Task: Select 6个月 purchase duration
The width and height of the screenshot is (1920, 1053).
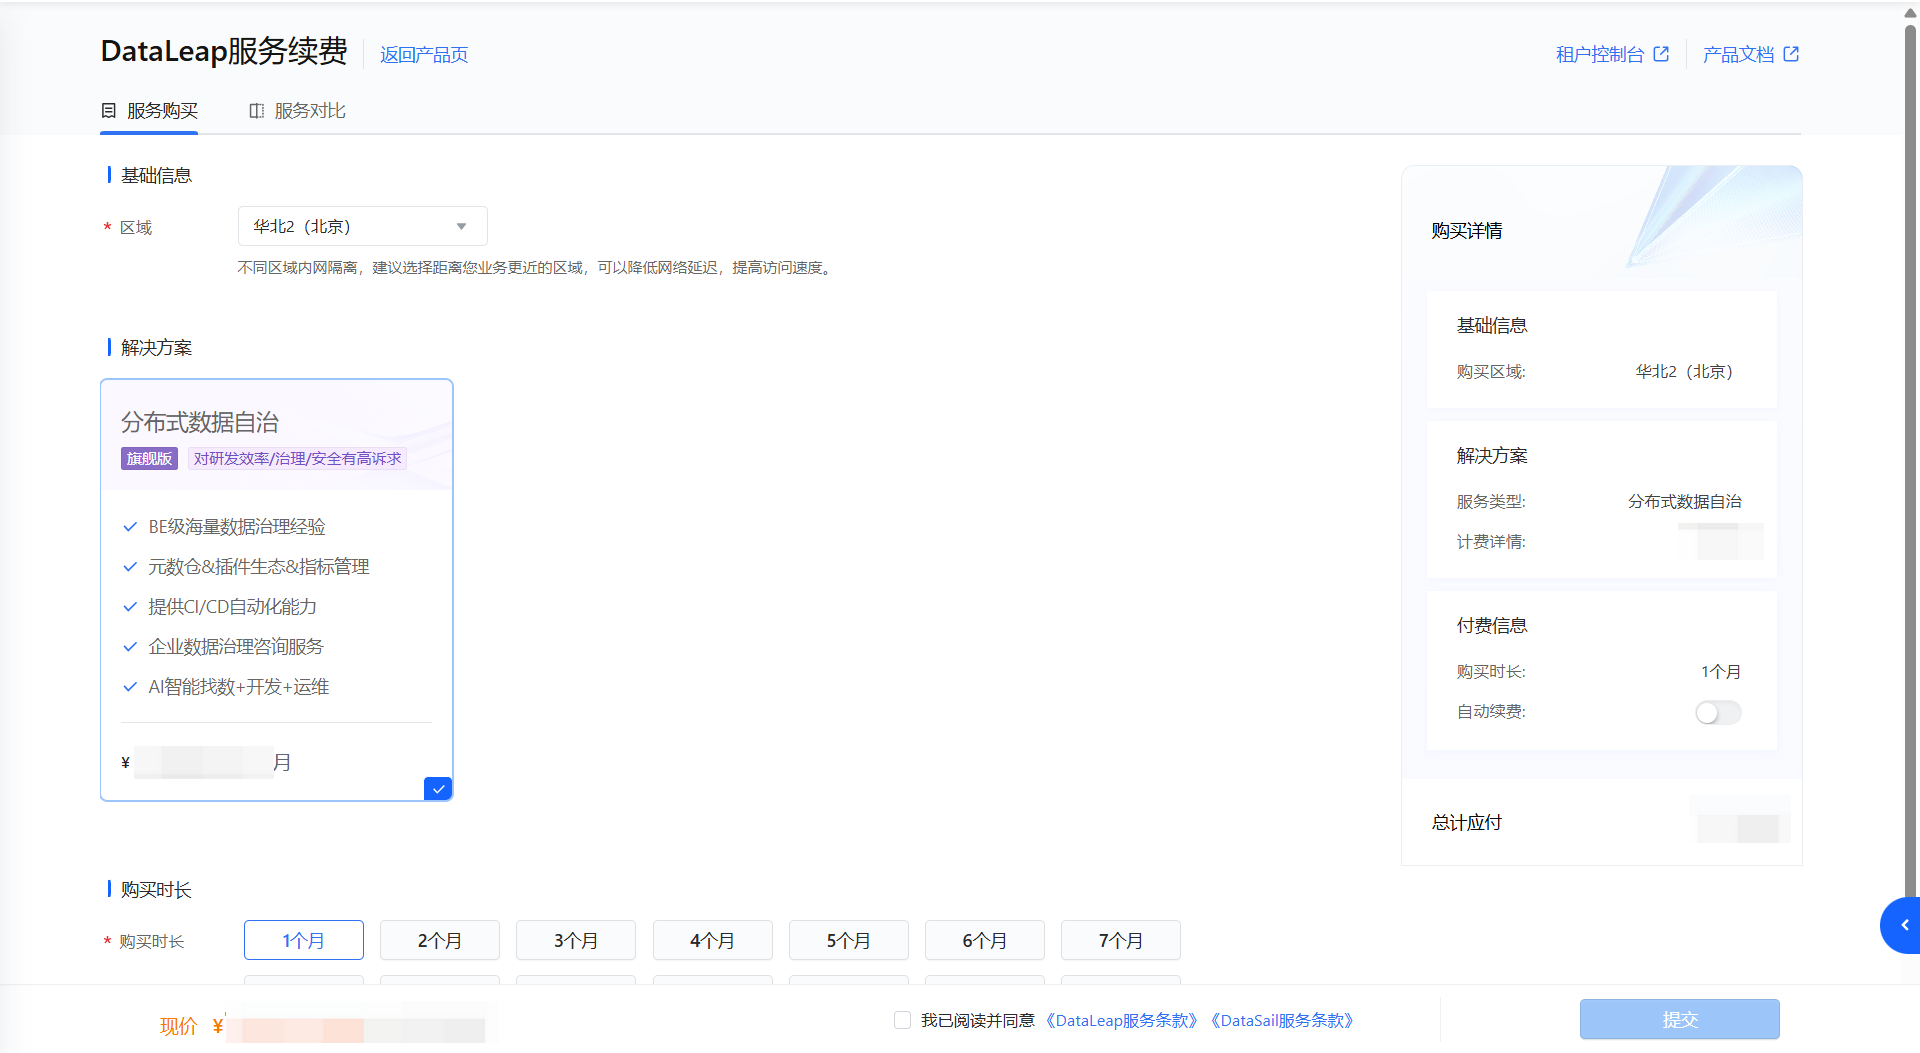Action: [x=985, y=940]
